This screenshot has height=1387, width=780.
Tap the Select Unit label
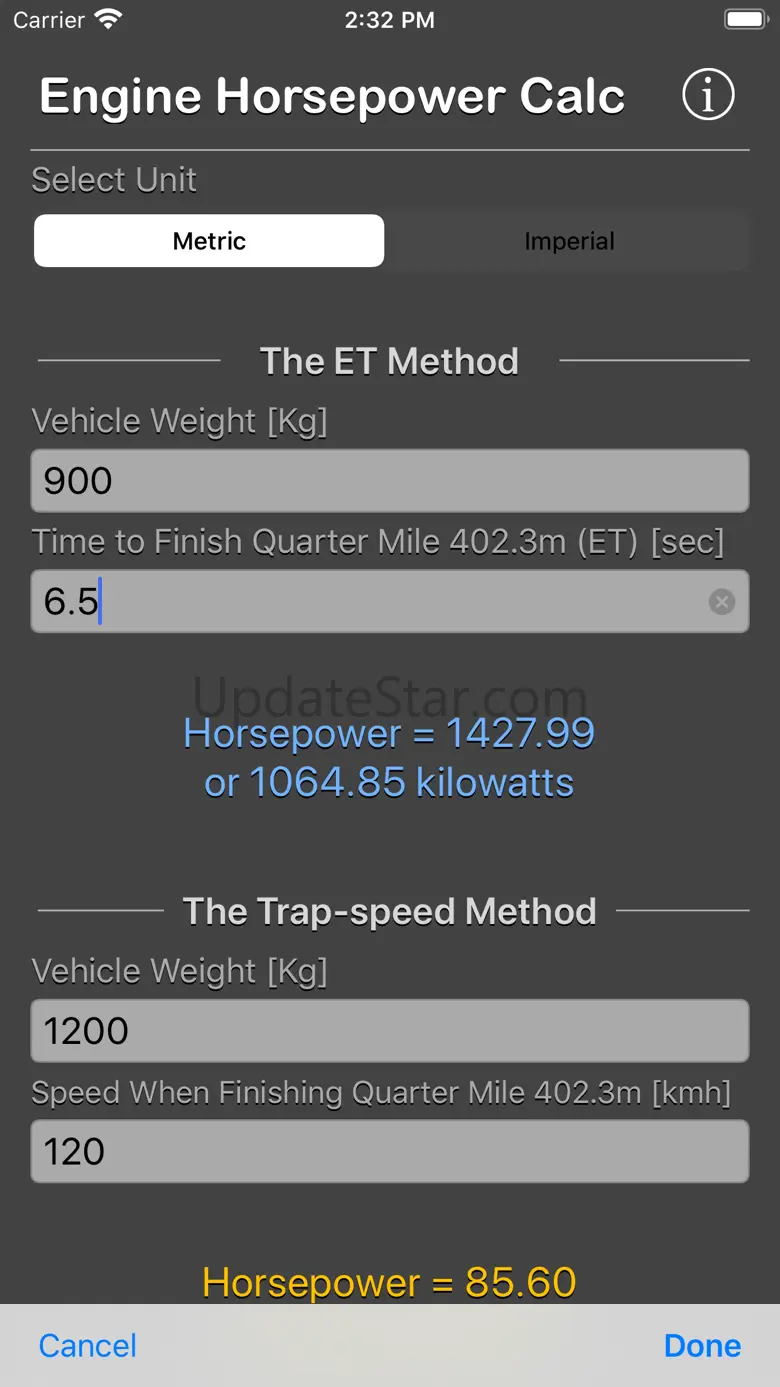[x=114, y=180]
